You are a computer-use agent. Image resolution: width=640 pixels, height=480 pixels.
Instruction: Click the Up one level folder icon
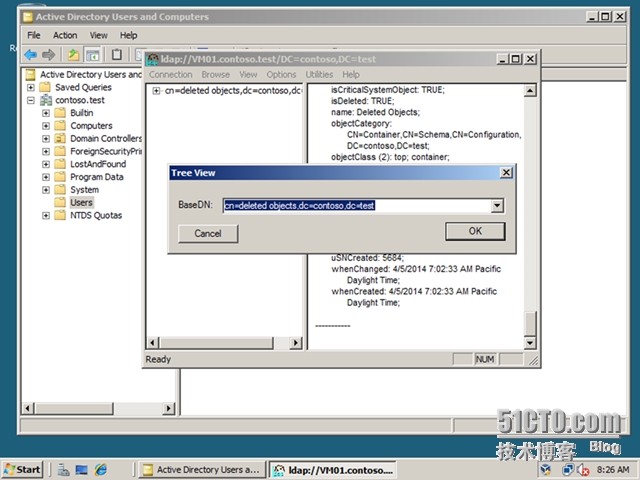[x=73, y=54]
